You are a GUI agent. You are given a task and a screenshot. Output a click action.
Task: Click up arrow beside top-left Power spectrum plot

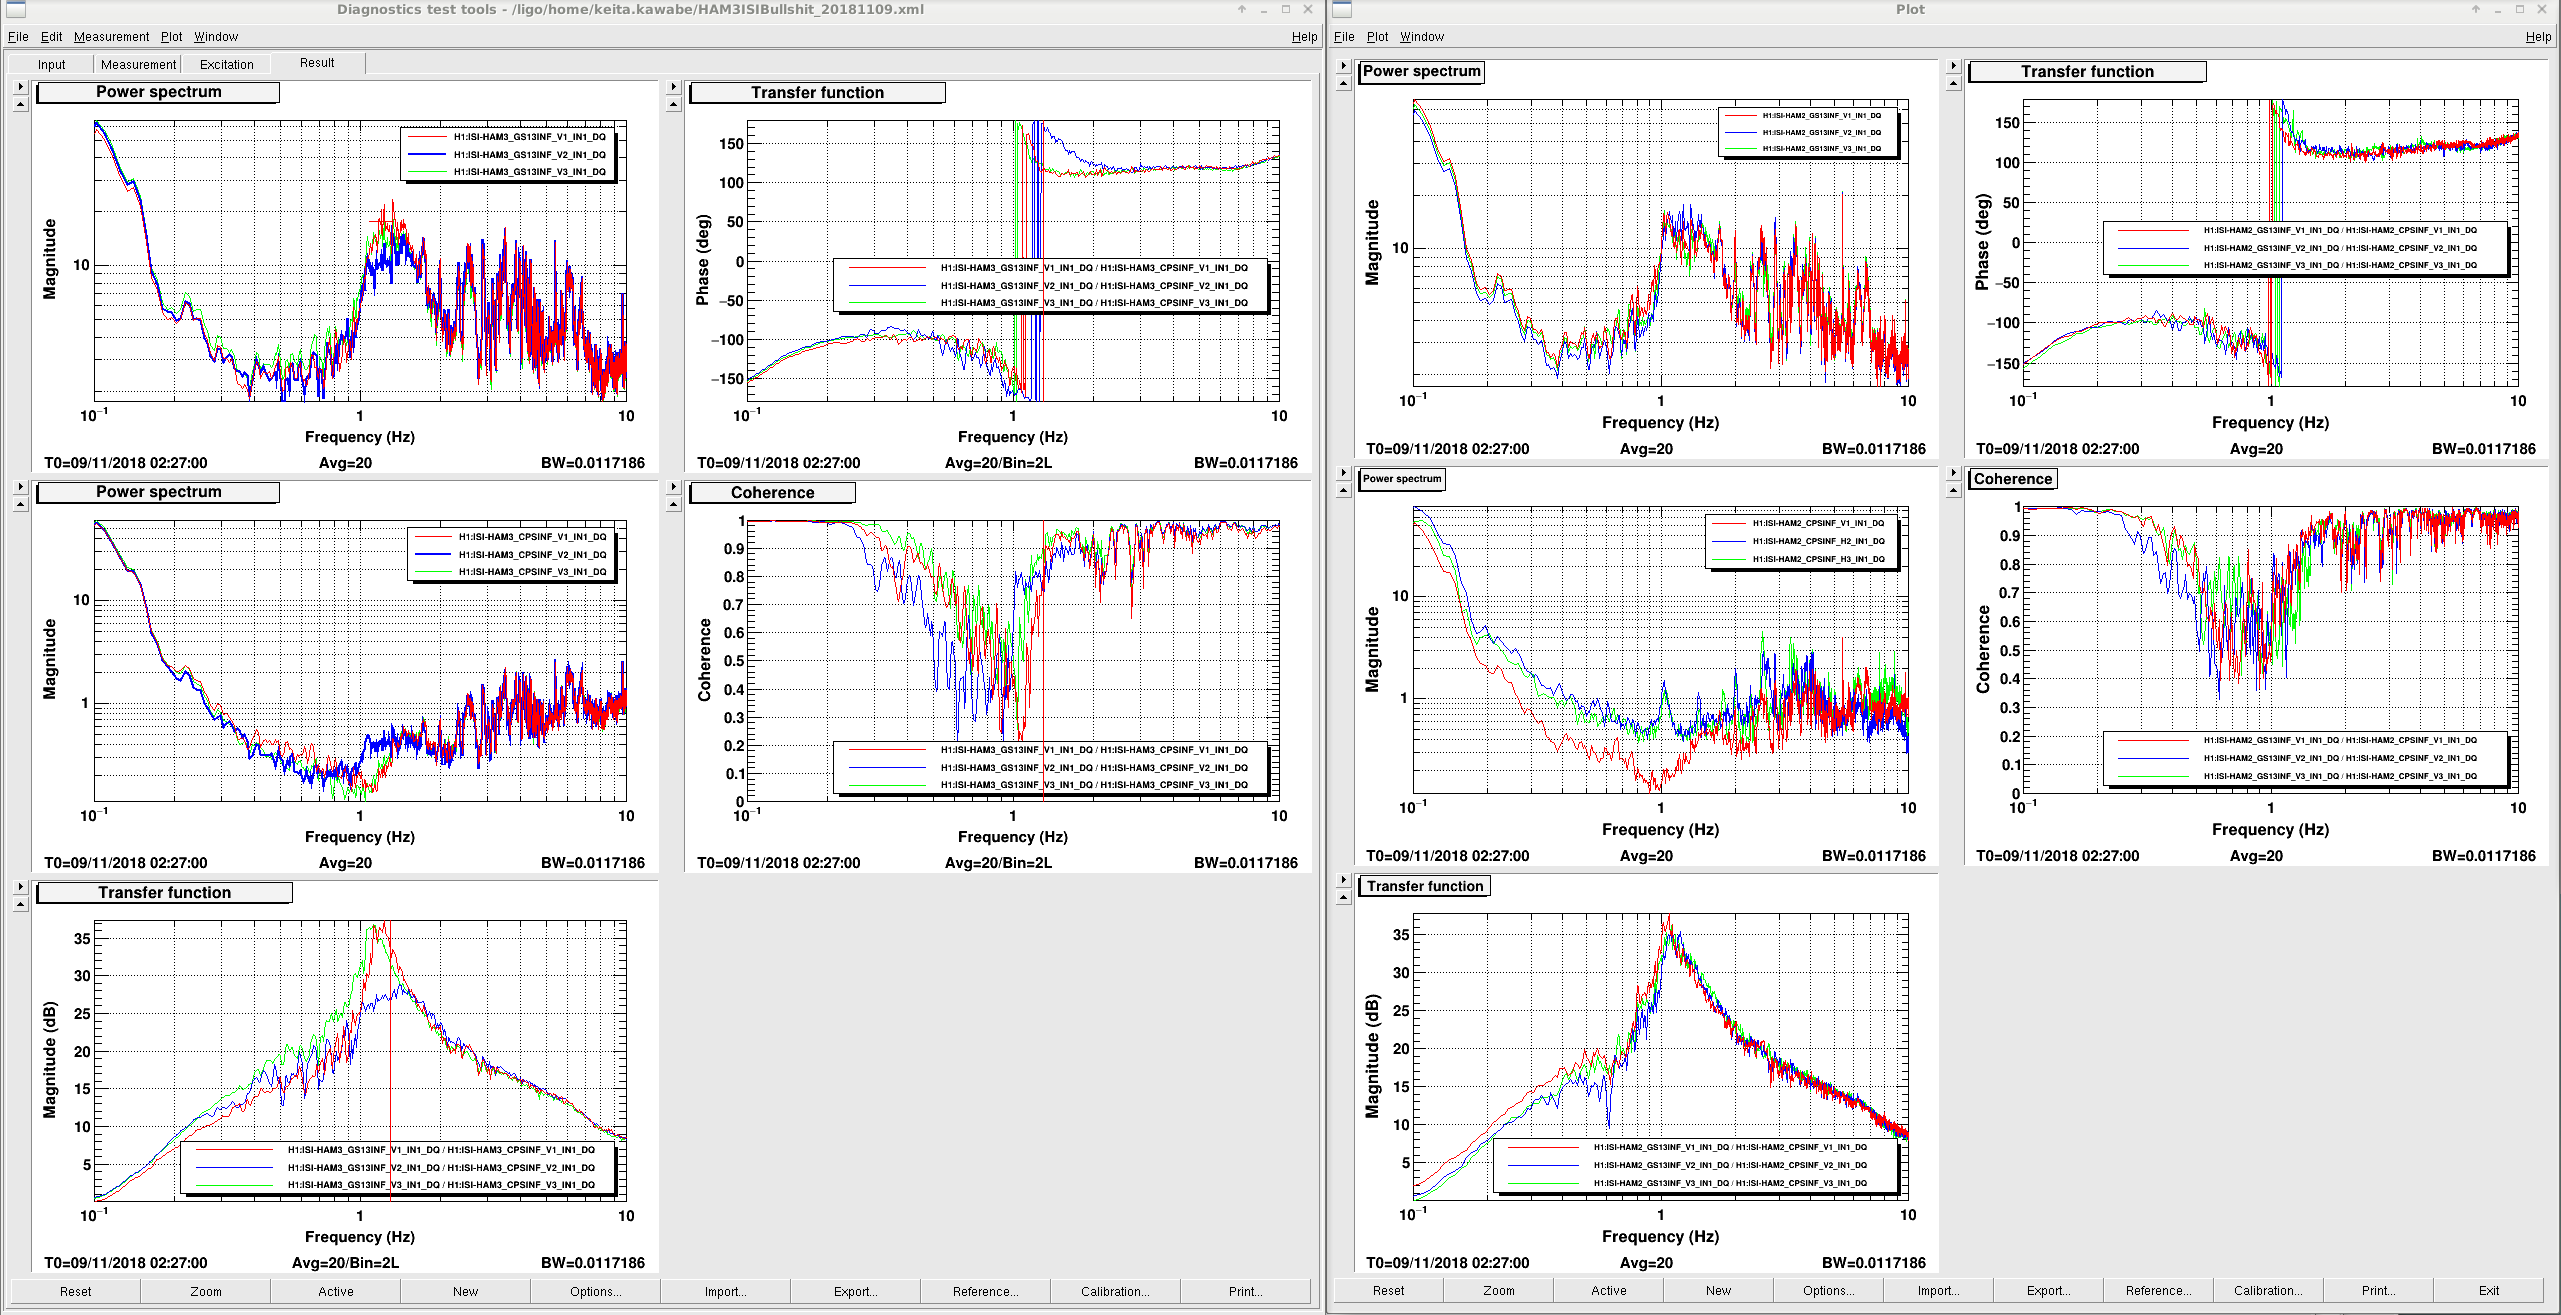pyautogui.click(x=20, y=104)
